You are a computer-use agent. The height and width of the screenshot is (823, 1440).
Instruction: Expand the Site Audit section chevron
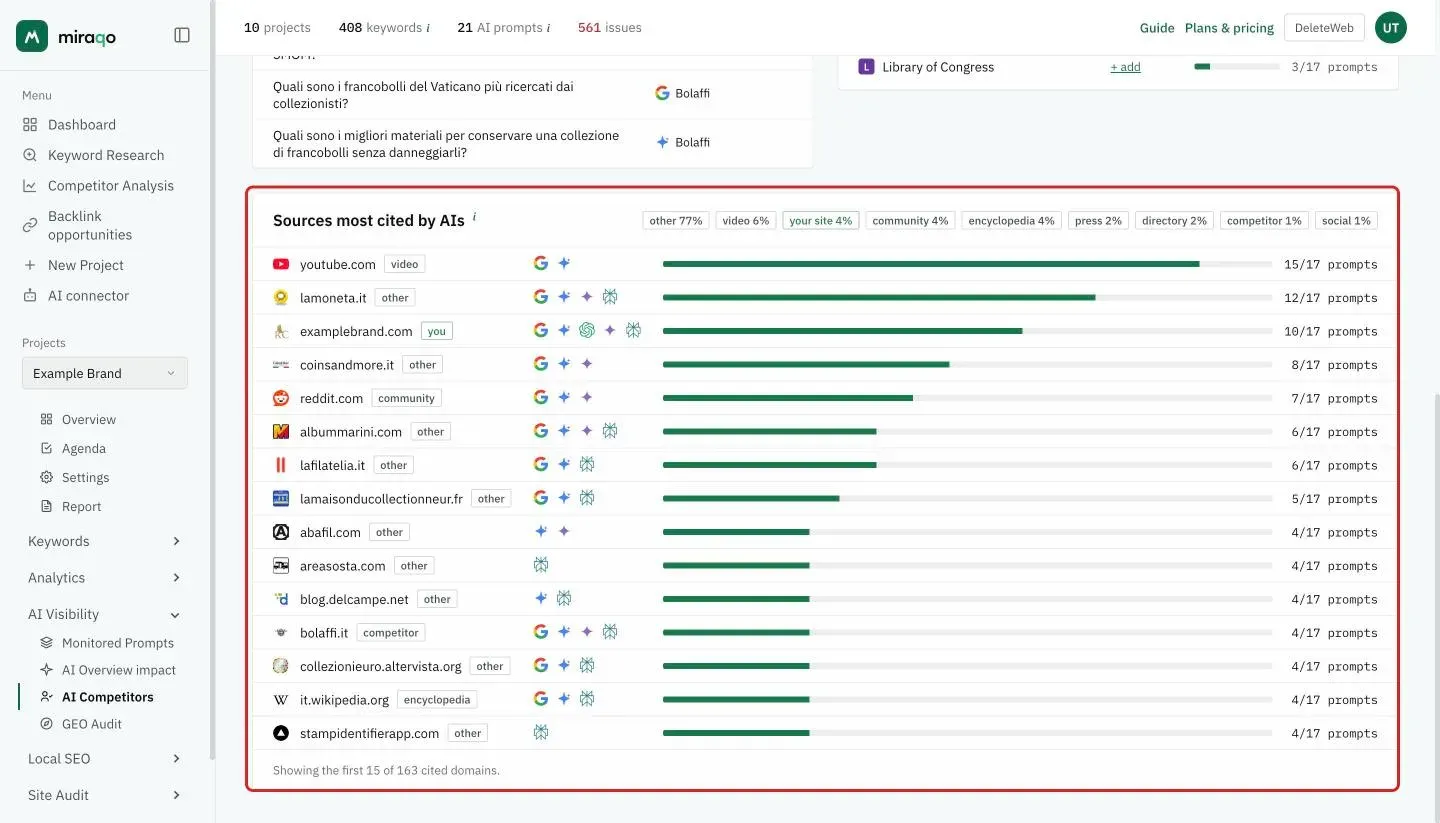176,795
